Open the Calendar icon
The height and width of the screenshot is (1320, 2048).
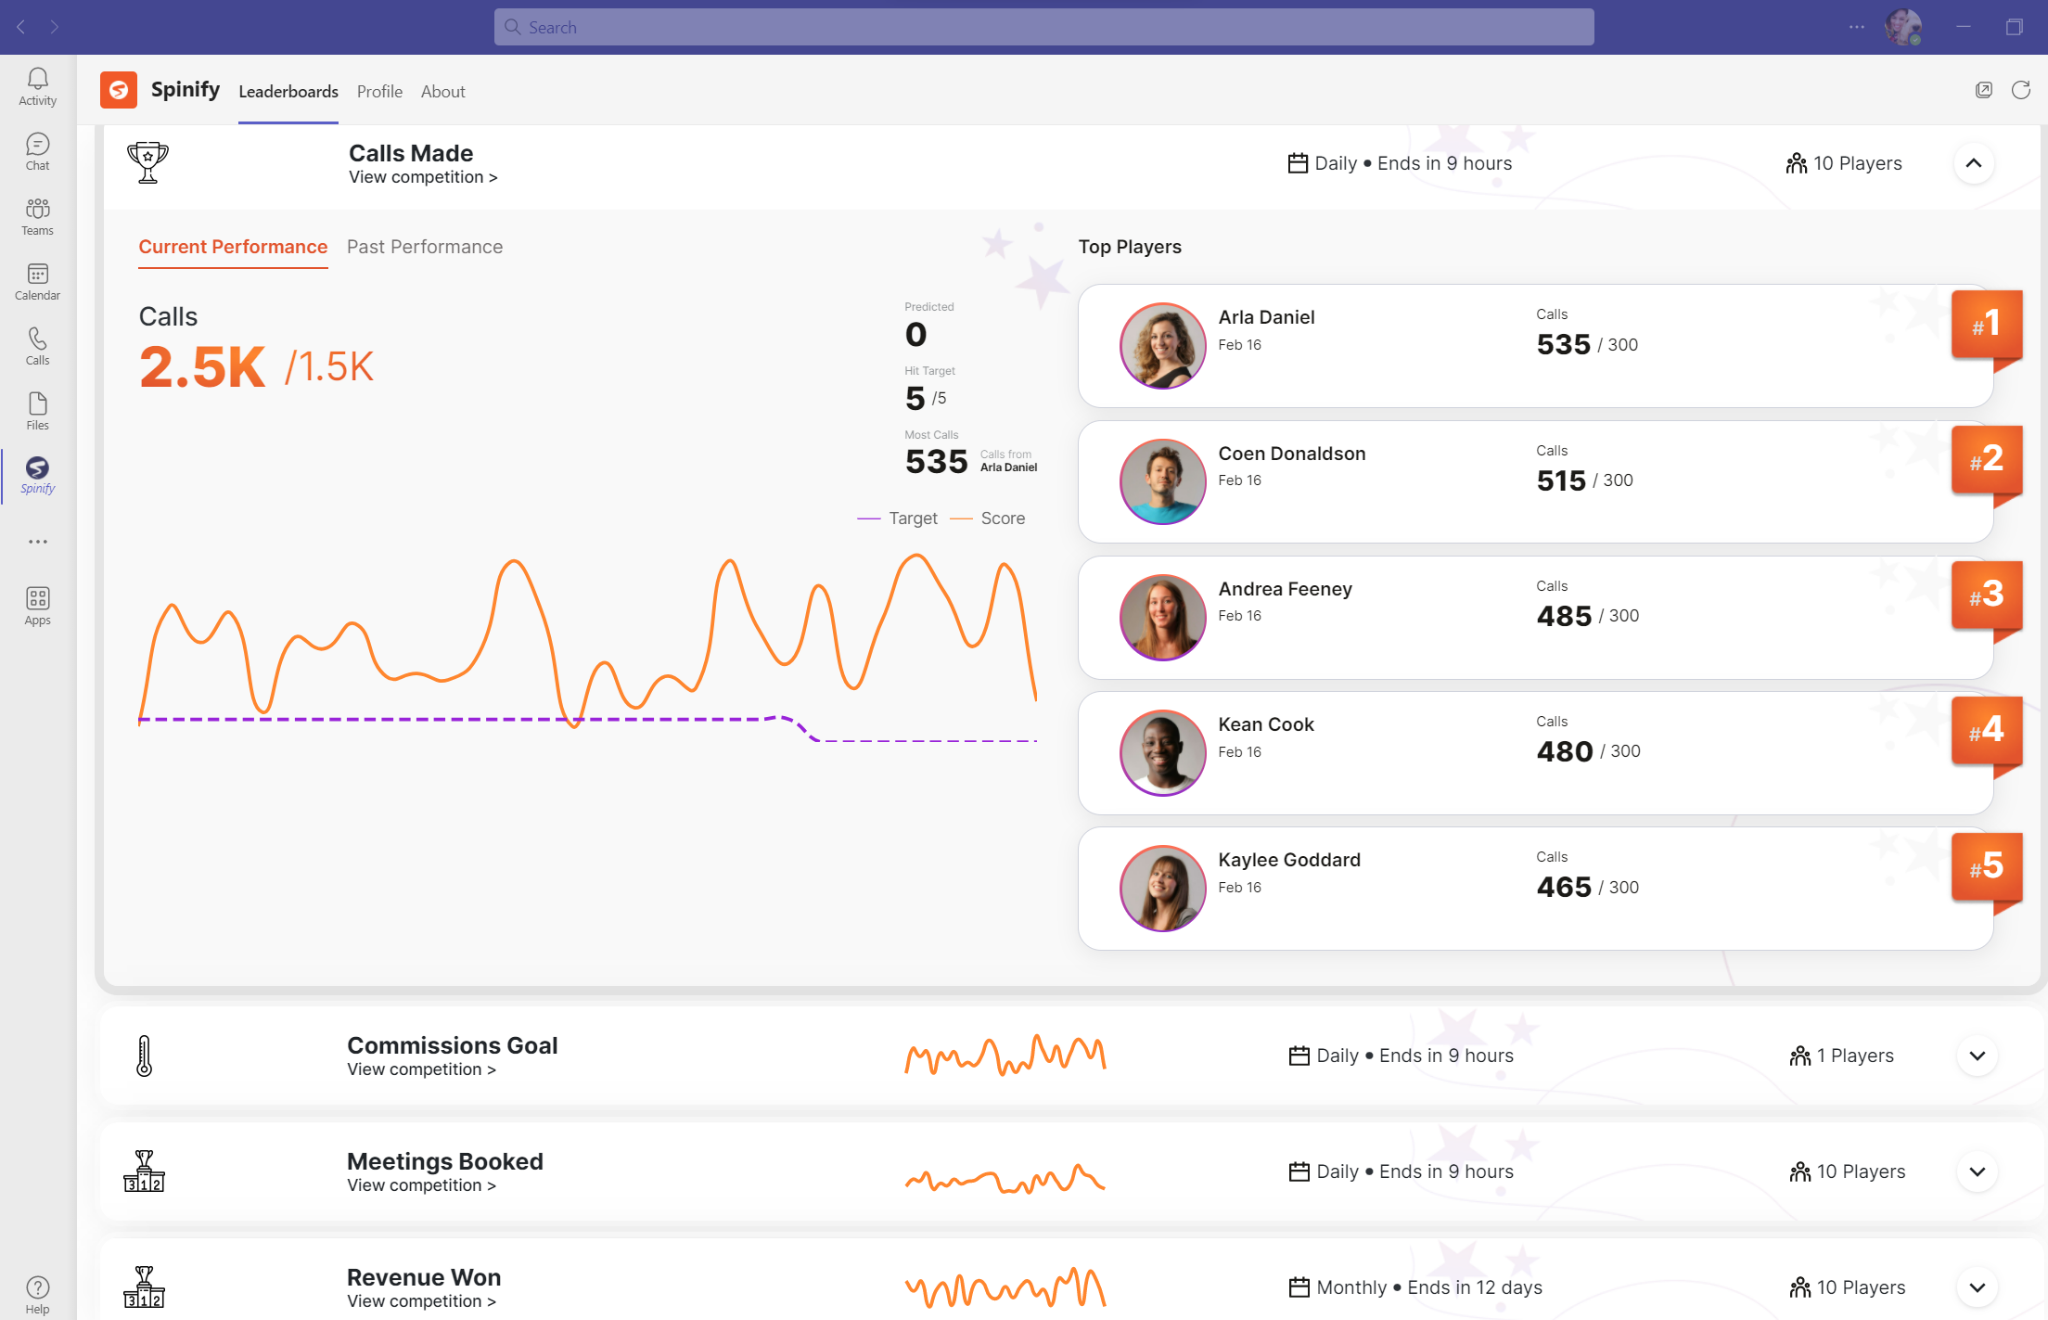(37, 281)
